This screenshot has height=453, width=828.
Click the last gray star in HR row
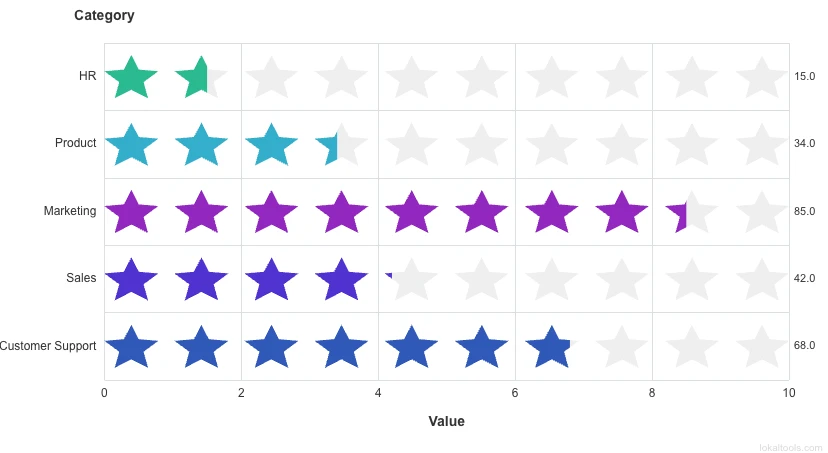(762, 77)
